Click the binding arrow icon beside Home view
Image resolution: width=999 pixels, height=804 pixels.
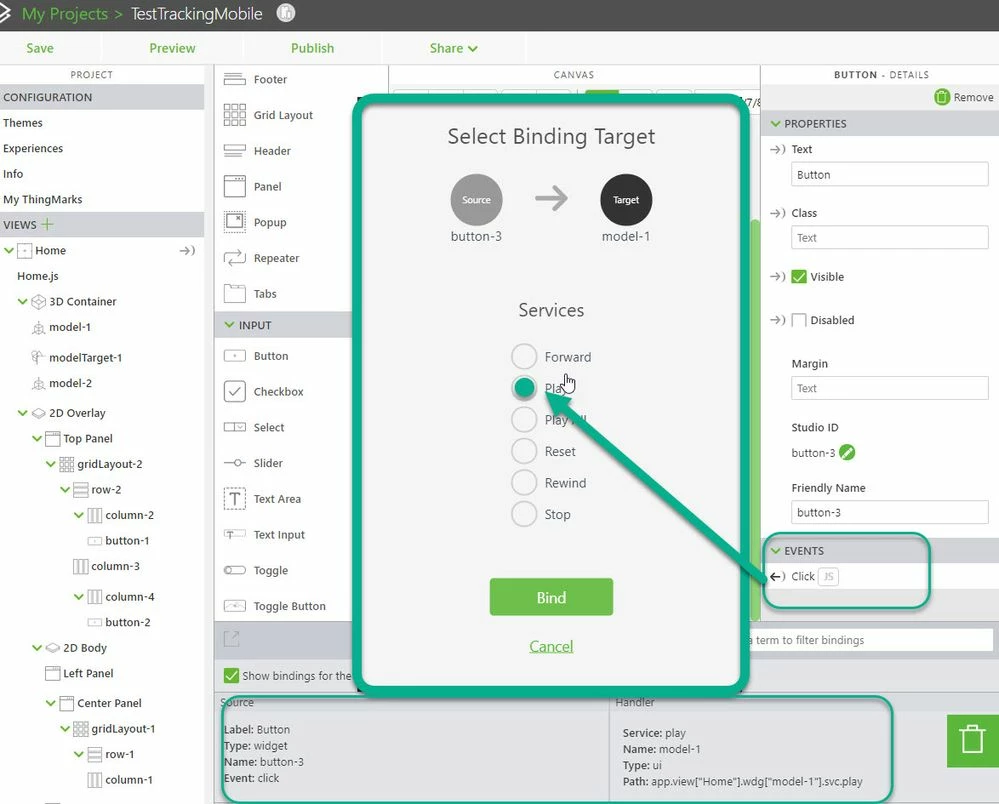[187, 250]
